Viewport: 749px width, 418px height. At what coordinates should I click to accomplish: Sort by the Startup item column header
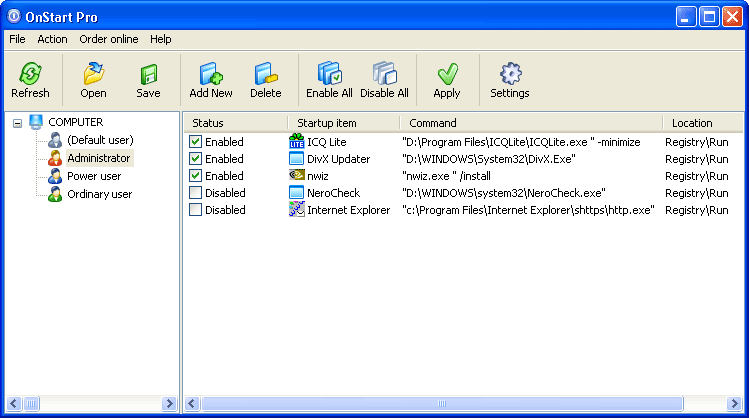(343, 123)
